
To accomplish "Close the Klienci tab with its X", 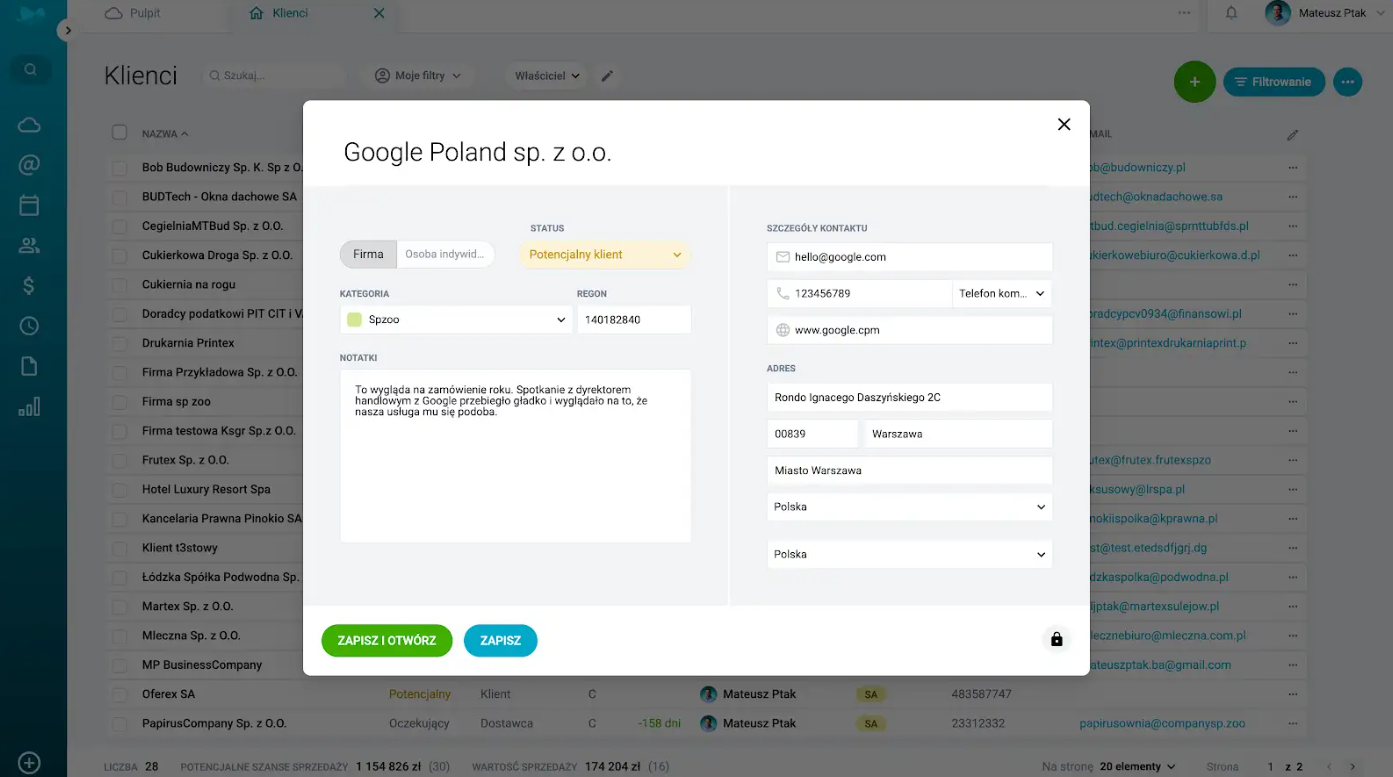I will [379, 13].
